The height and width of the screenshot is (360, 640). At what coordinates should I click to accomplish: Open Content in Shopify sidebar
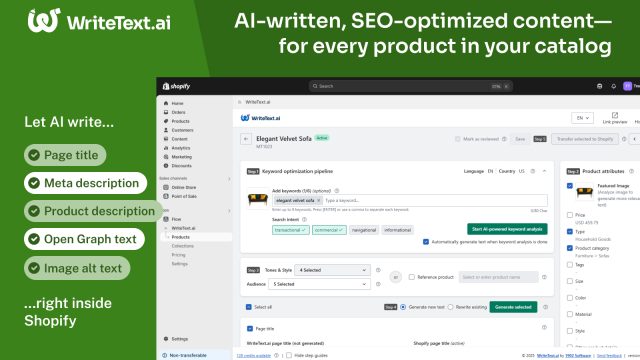pyautogui.click(x=179, y=139)
